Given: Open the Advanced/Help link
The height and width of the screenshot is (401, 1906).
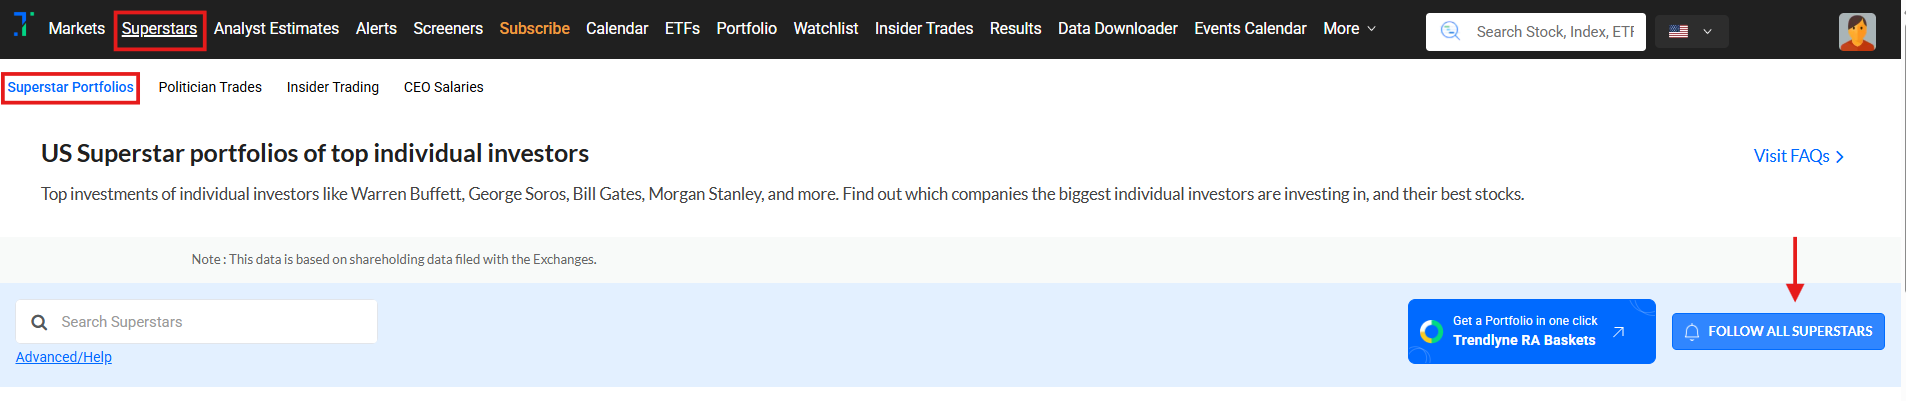Looking at the screenshot, I should point(64,357).
